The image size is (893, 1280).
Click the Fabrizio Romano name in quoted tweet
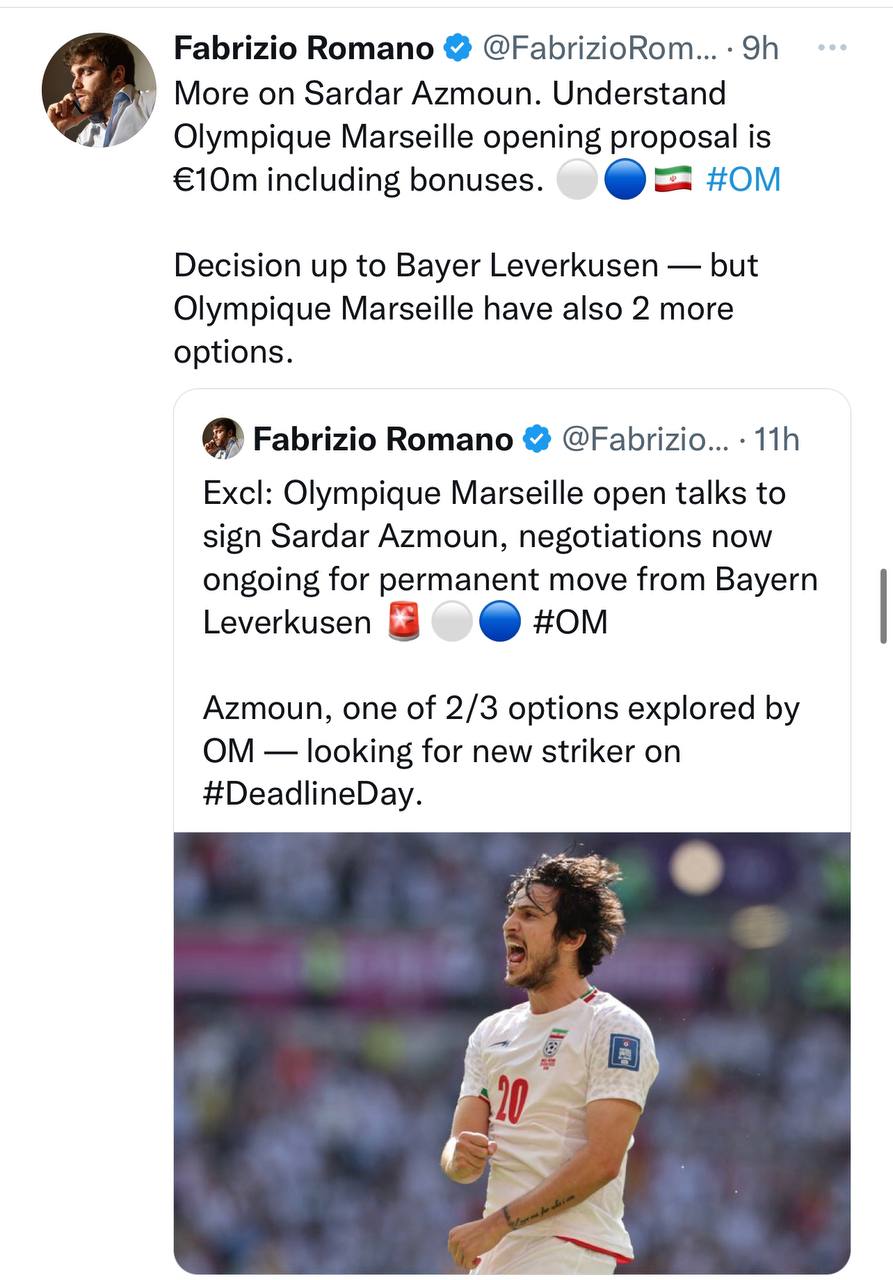[383, 438]
